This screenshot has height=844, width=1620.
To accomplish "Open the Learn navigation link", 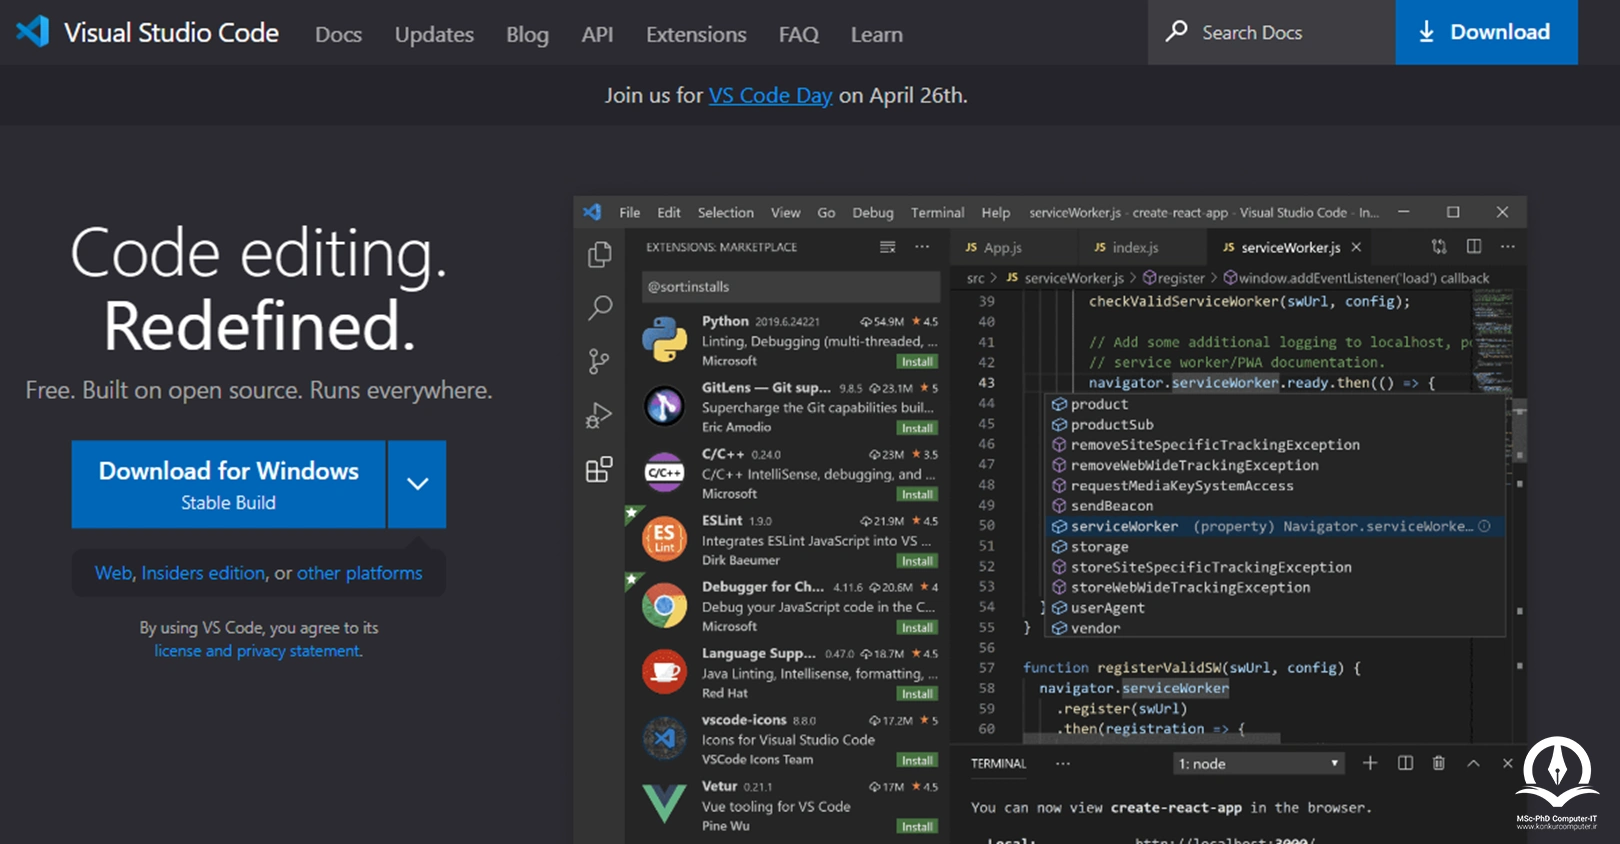I will point(876,34).
